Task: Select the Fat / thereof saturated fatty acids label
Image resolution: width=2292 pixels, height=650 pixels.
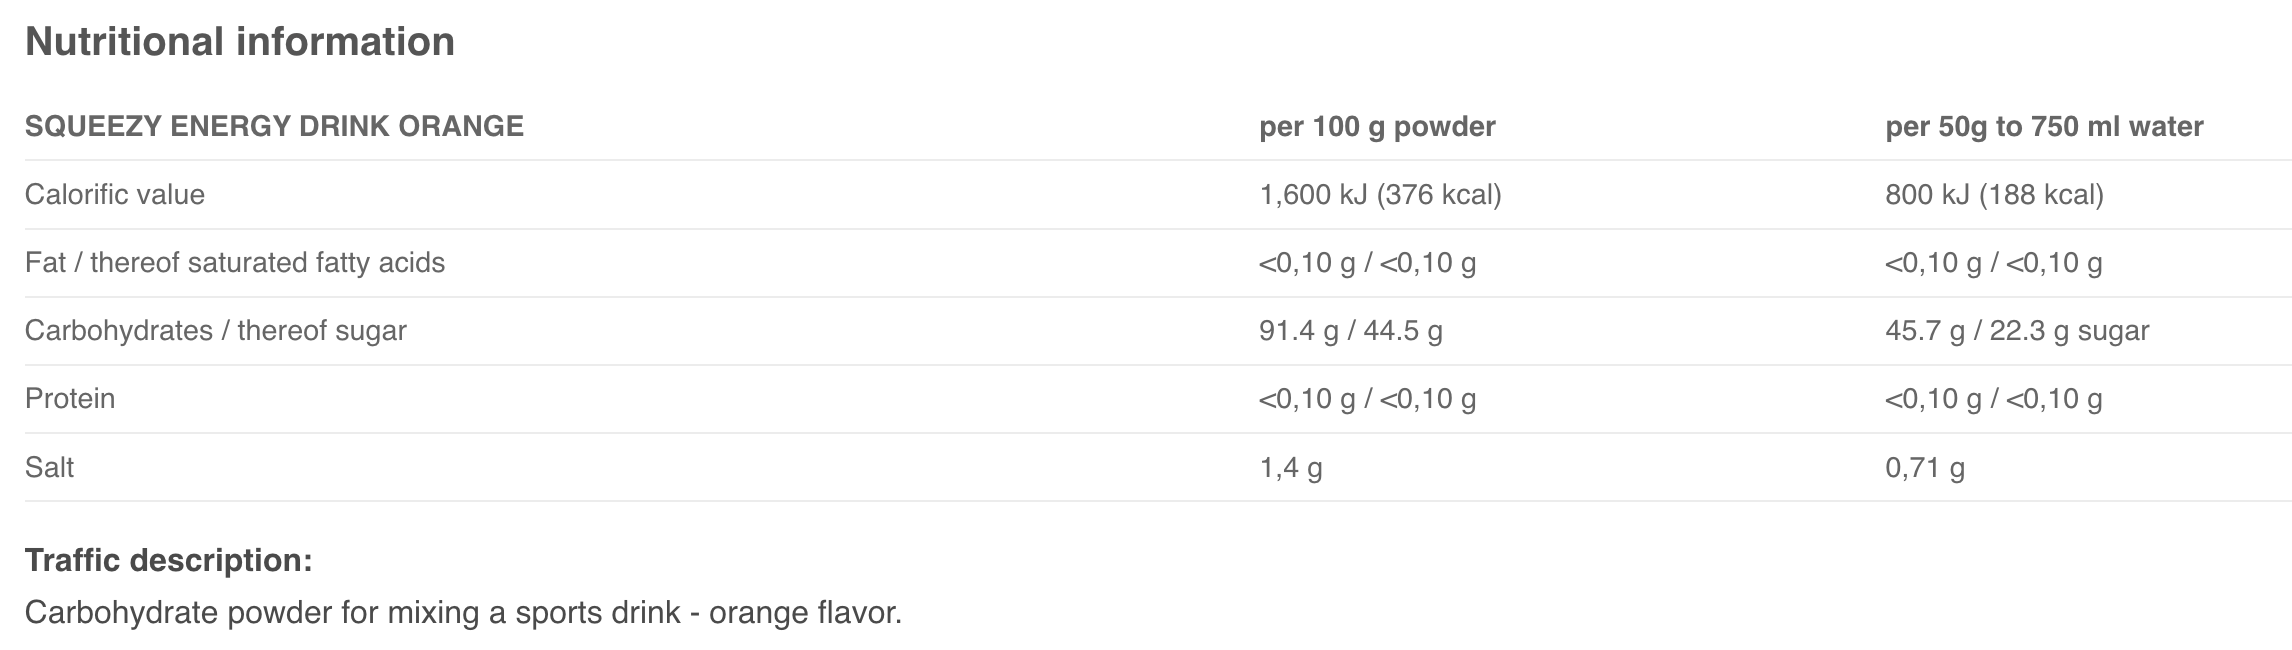Action: [x=235, y=263]
